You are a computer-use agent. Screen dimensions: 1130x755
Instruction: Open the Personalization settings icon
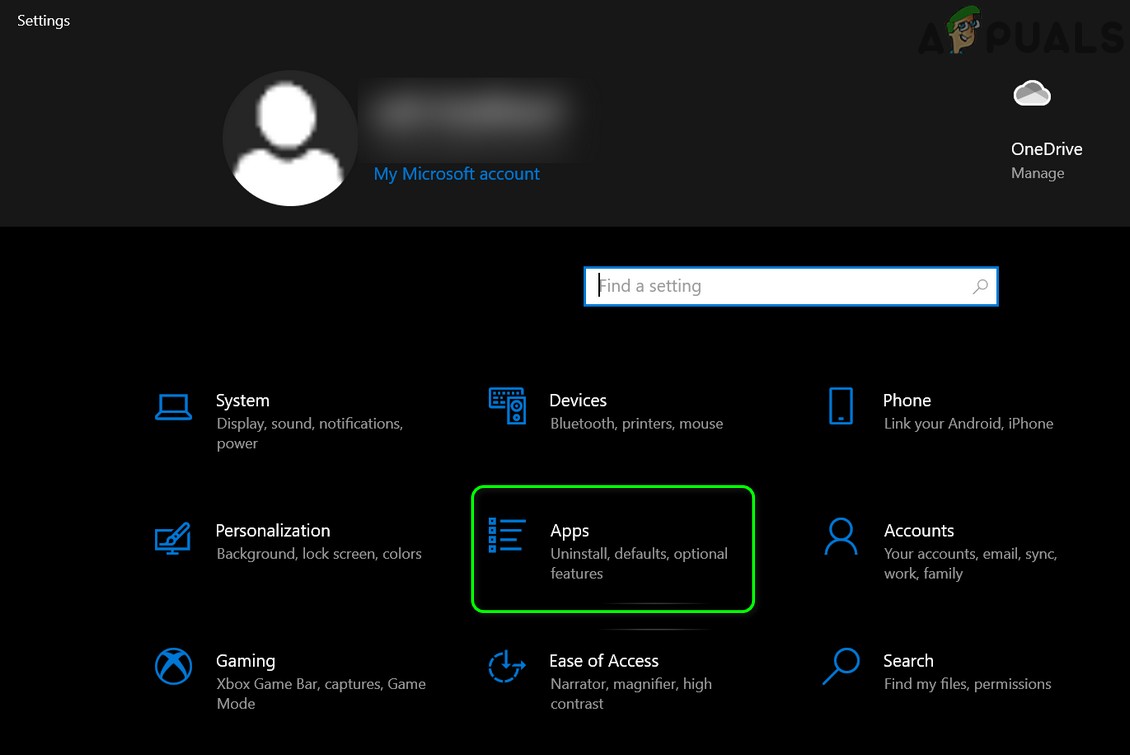pyautogui.click(x=173, y=538)
